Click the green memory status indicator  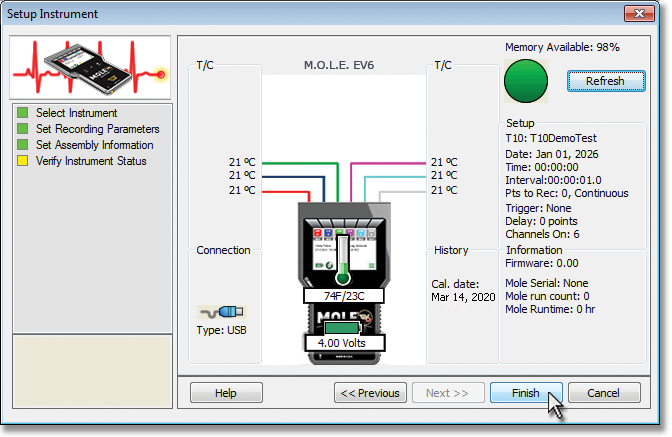526,81
